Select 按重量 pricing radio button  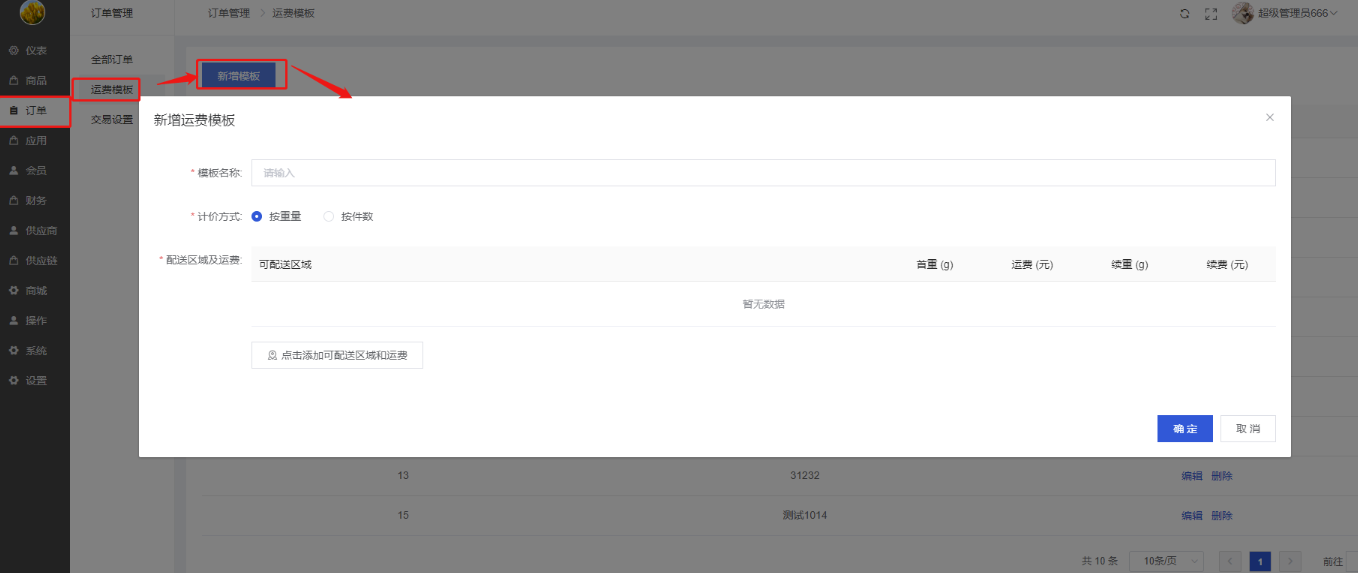(257, 216)
